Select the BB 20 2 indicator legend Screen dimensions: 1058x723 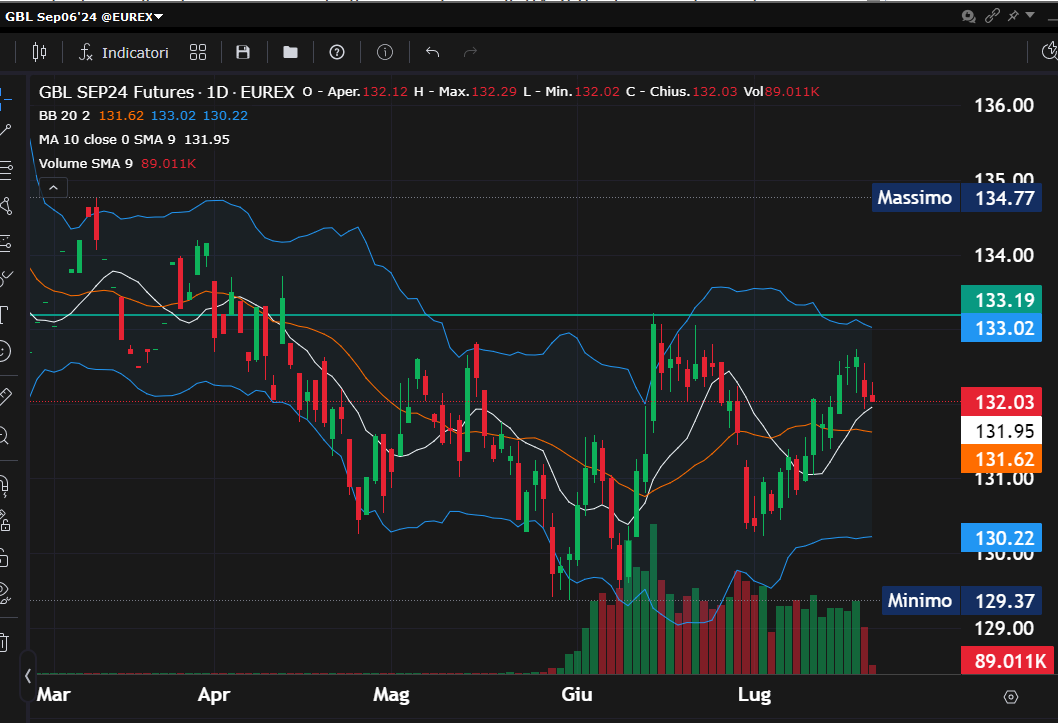64,116
